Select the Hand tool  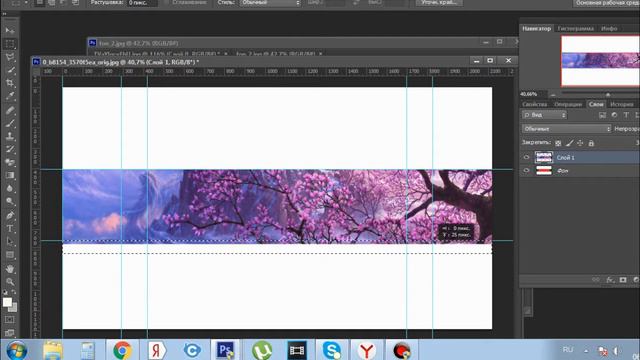10,269
